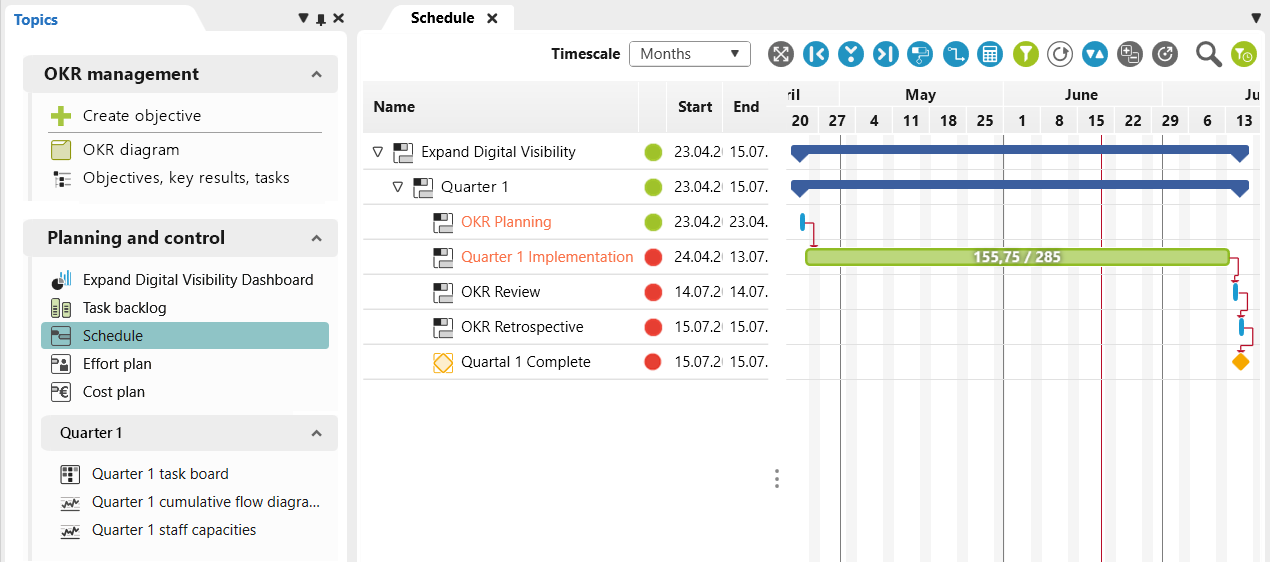Open Cost plan
The width and height of the screenshot is (1270, 562).
click(114, 392)
